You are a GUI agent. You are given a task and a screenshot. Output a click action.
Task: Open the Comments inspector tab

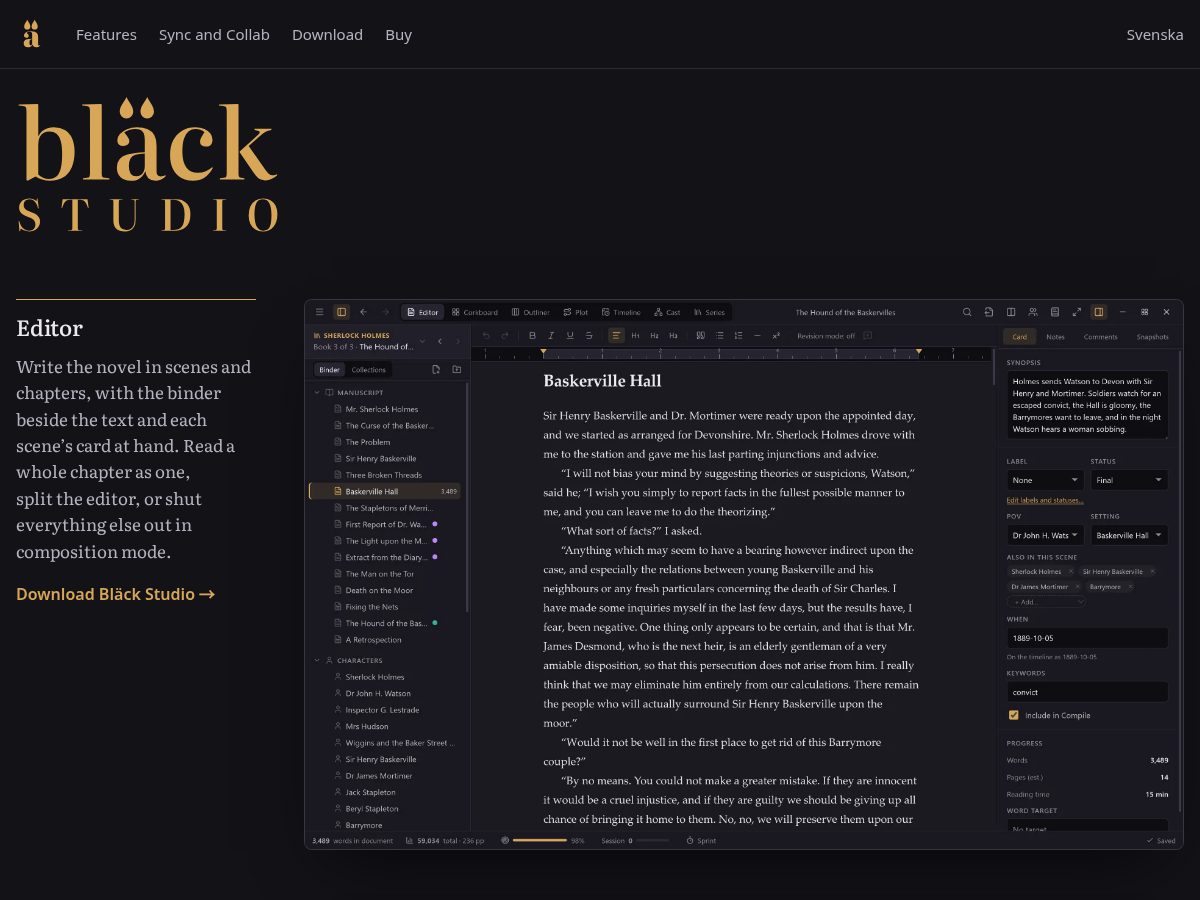click(1100, 337)
